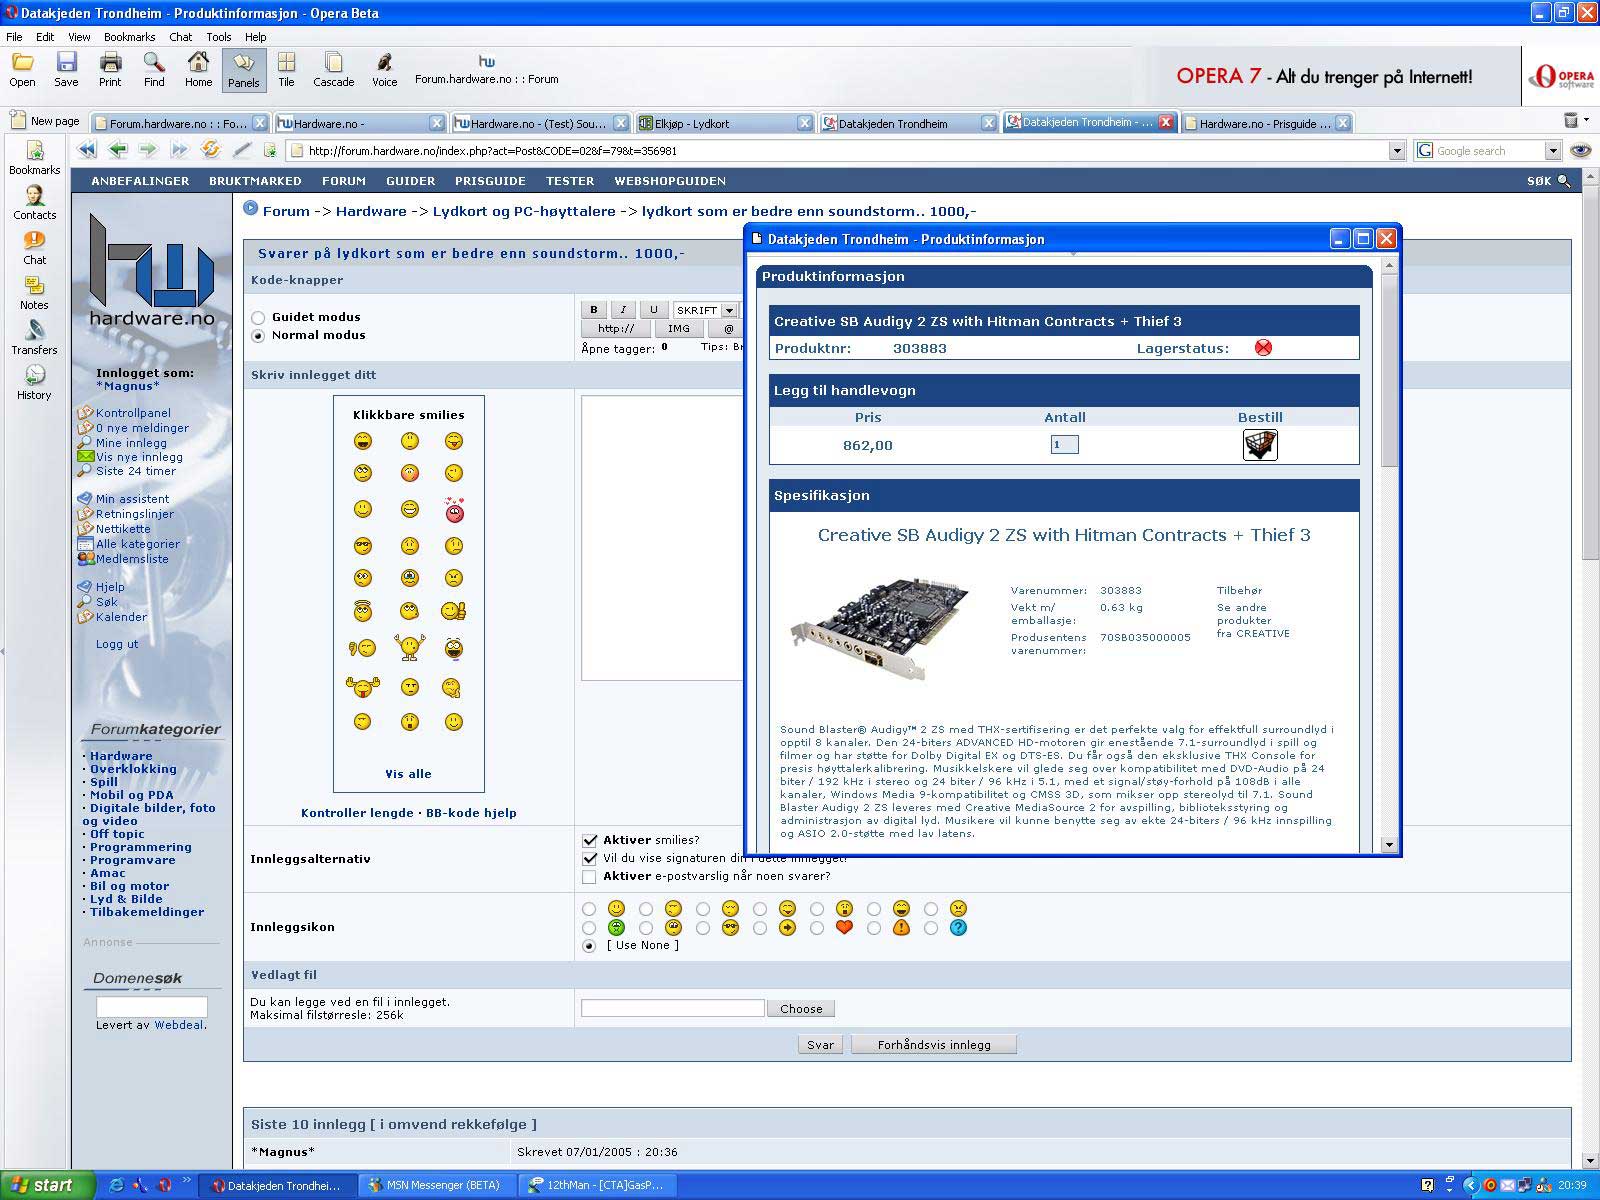Expand the Google search engine dropdown
Screen dimensions: 1600x1200
pyautogui.click(x=1552, y=151)
